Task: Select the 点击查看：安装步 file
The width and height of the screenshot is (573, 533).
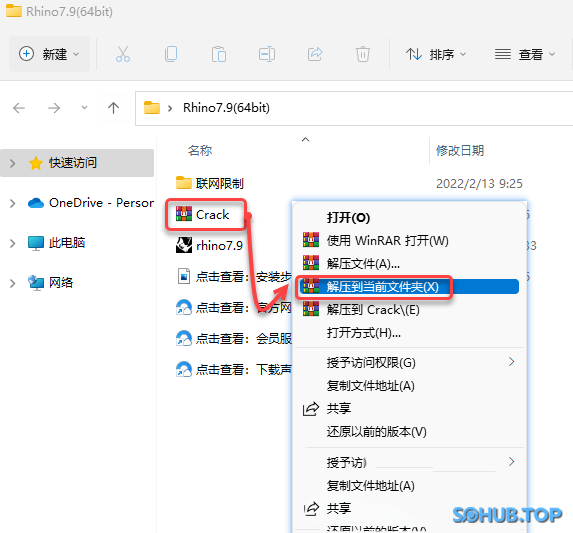Action: (234, 277)
